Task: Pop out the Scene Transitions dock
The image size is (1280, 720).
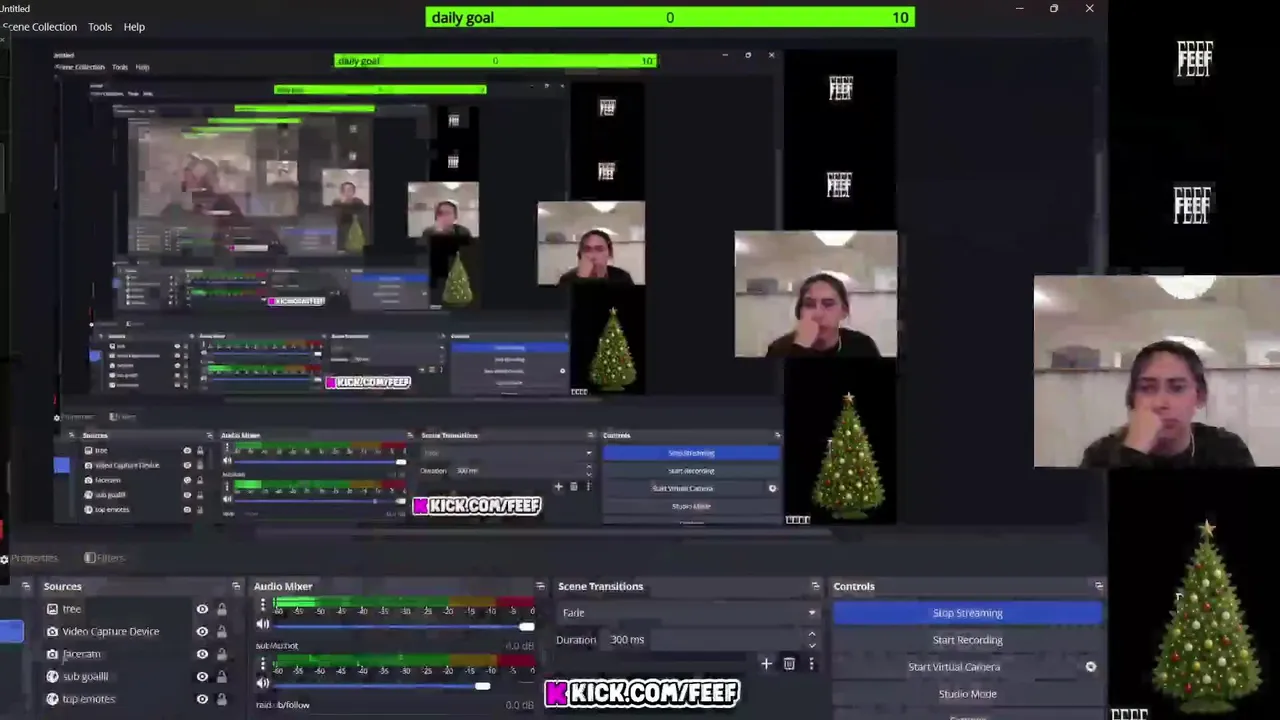Action: (815, 586)
